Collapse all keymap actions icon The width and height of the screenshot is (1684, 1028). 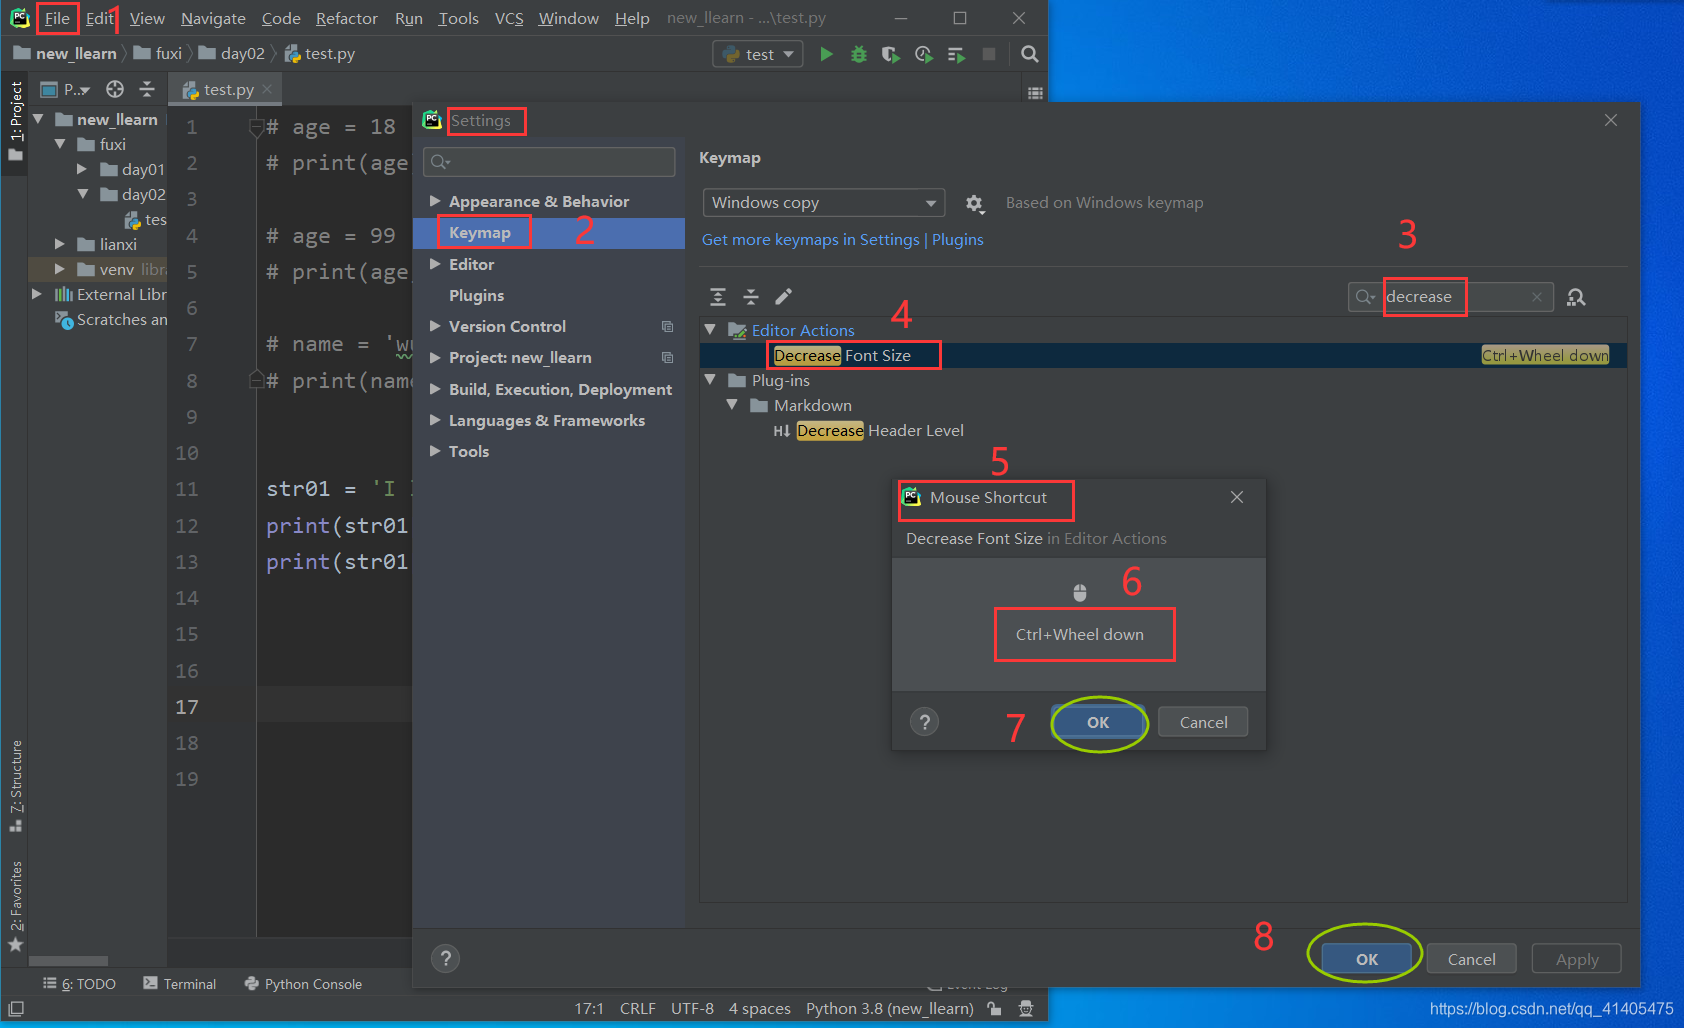tap(751, 297)
